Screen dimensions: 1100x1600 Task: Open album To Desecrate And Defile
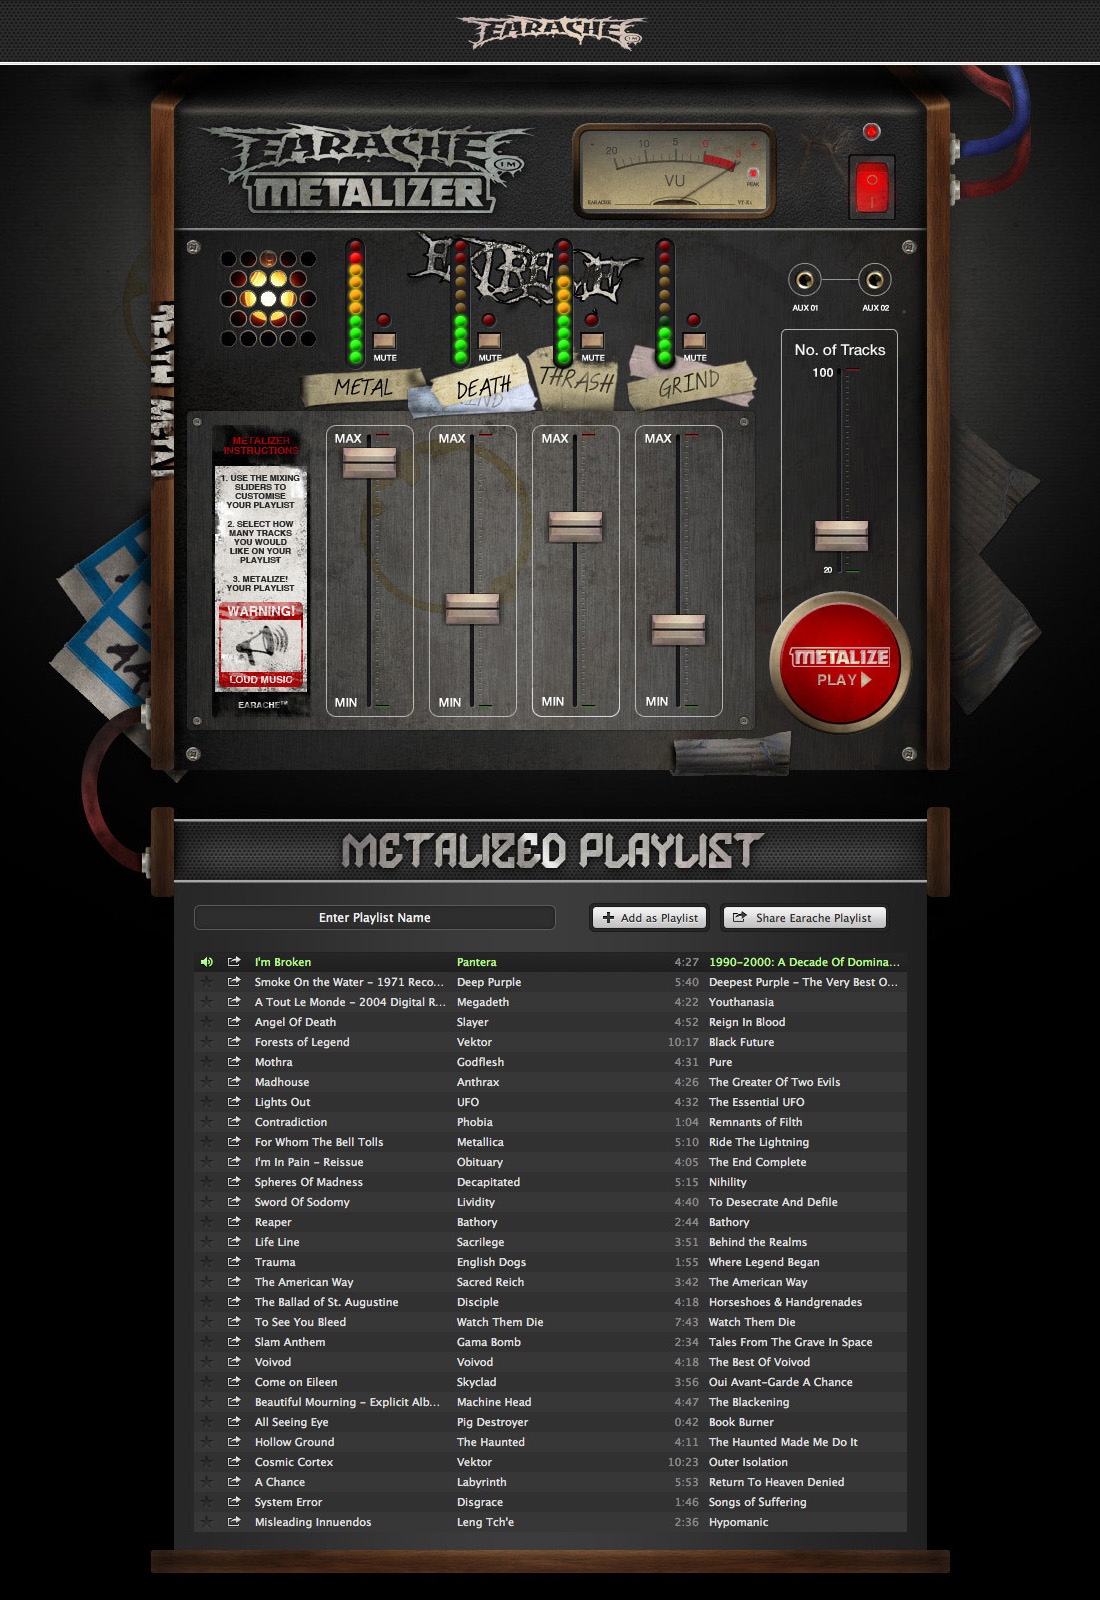[x=773, y=1202]
